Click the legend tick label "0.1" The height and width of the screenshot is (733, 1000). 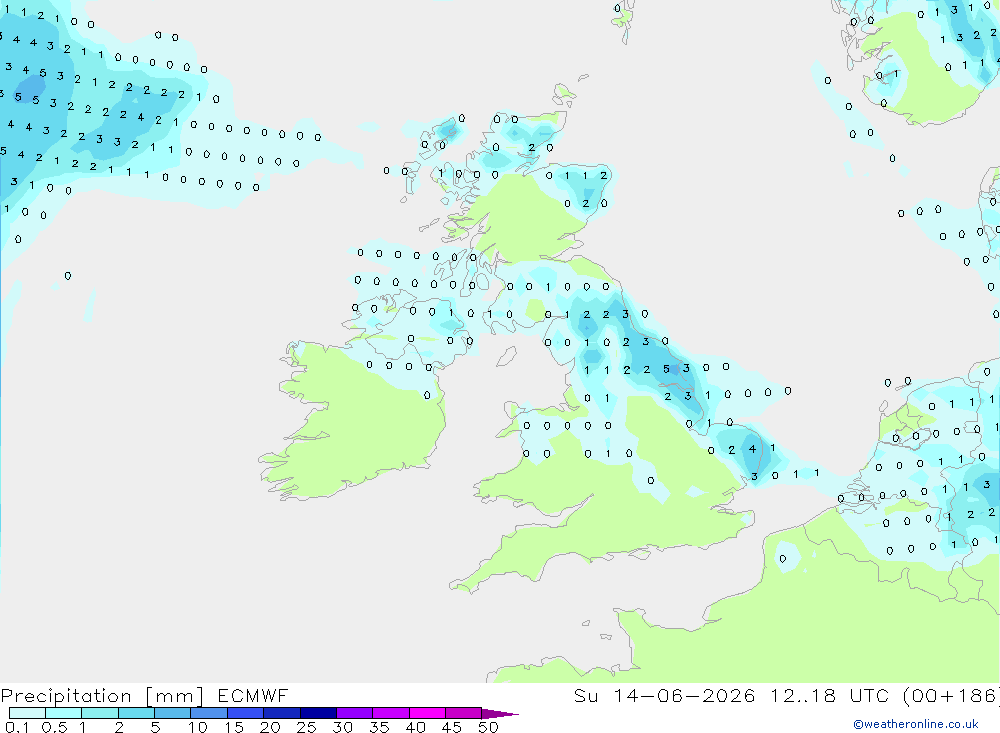17,727
